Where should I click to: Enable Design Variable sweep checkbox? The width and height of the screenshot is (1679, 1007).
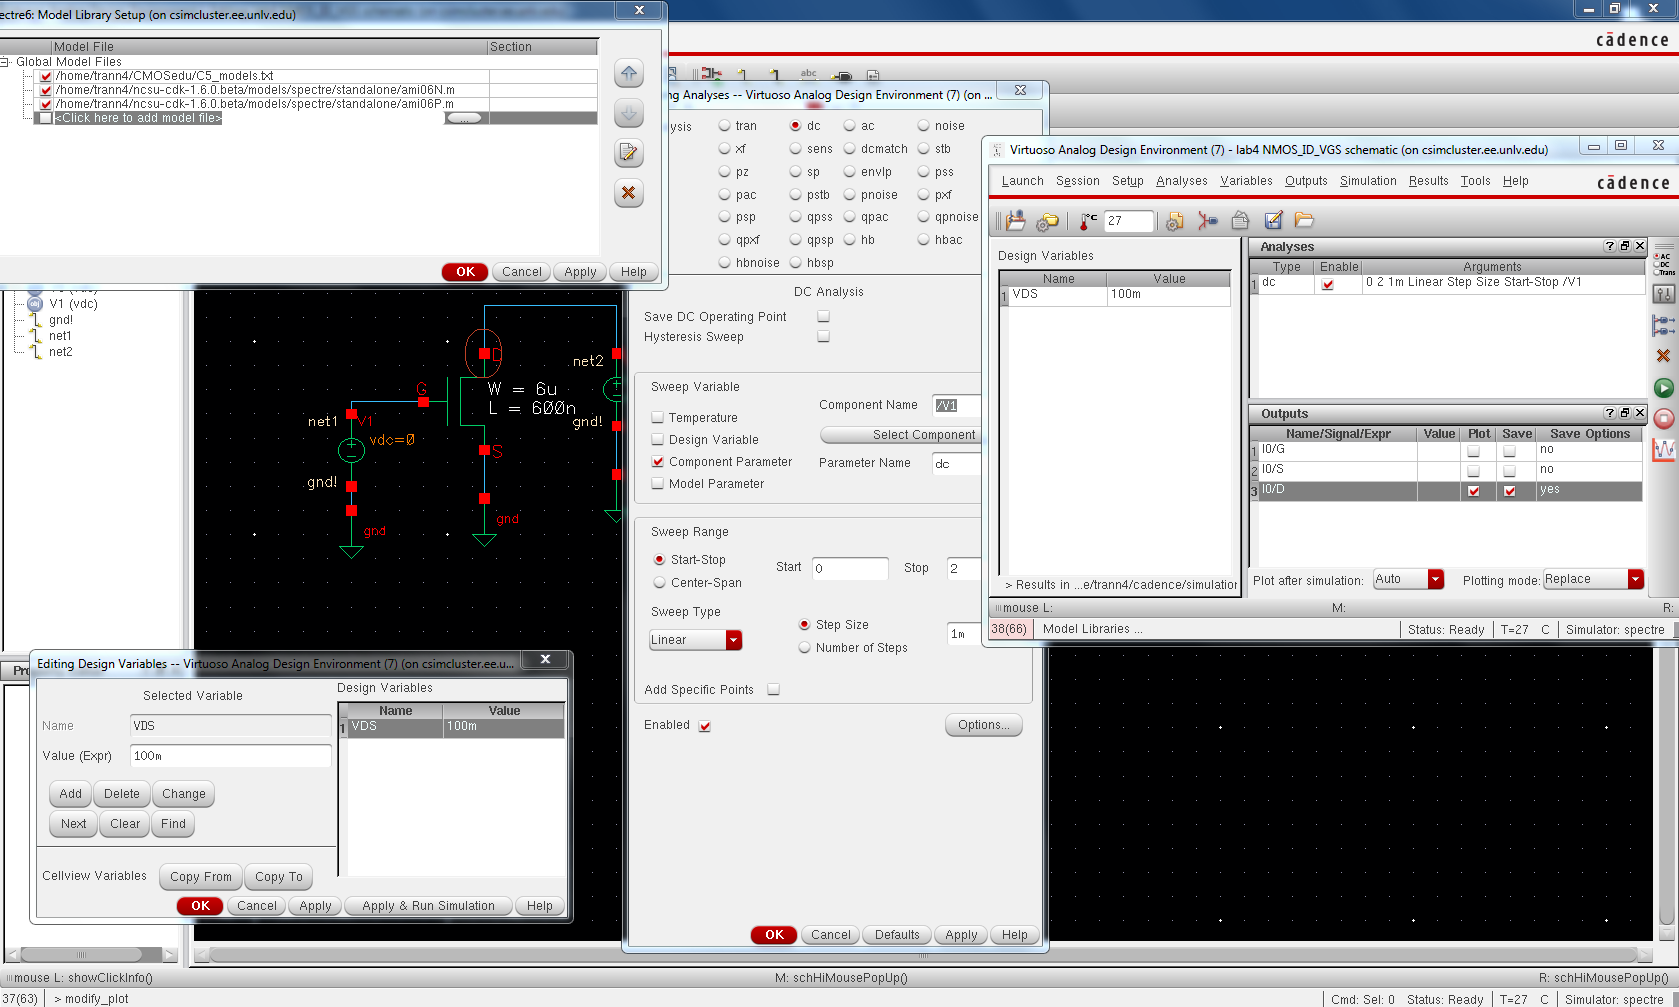point(657,439)
